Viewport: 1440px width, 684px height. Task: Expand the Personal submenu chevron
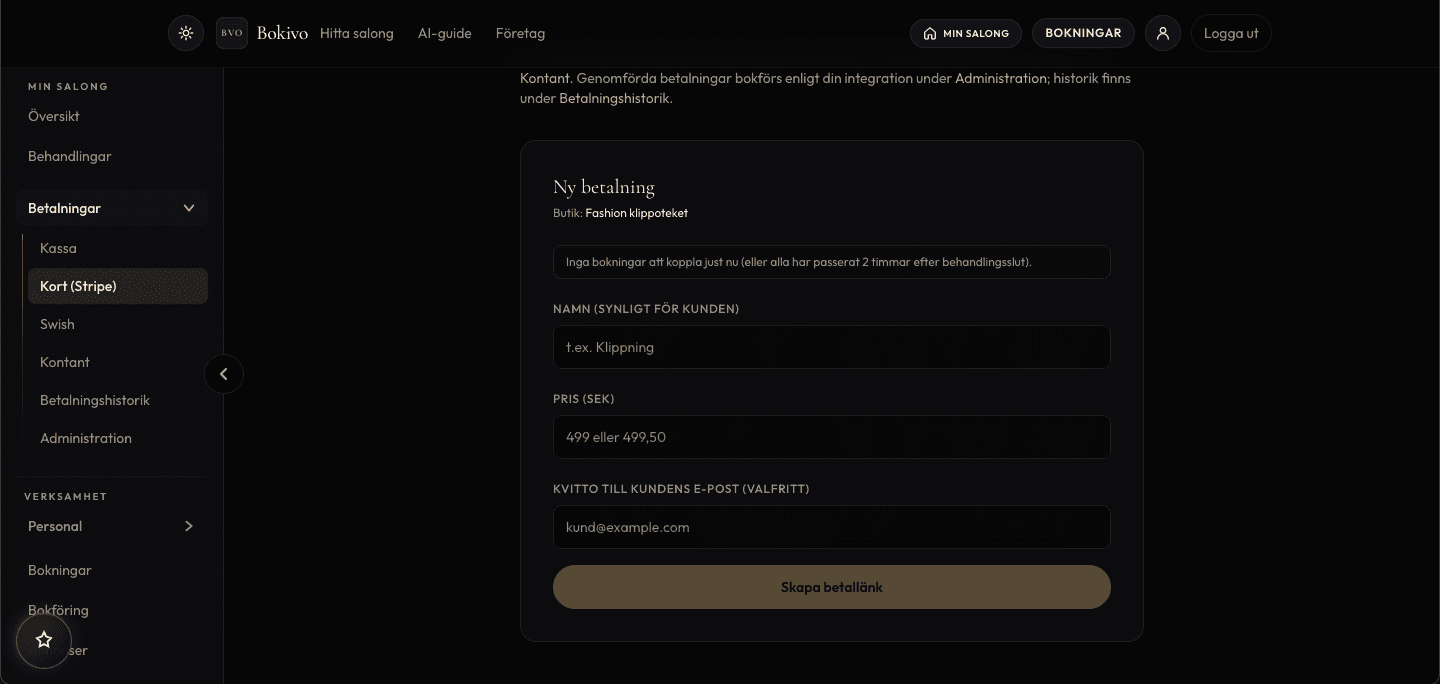tap(189, 526)
